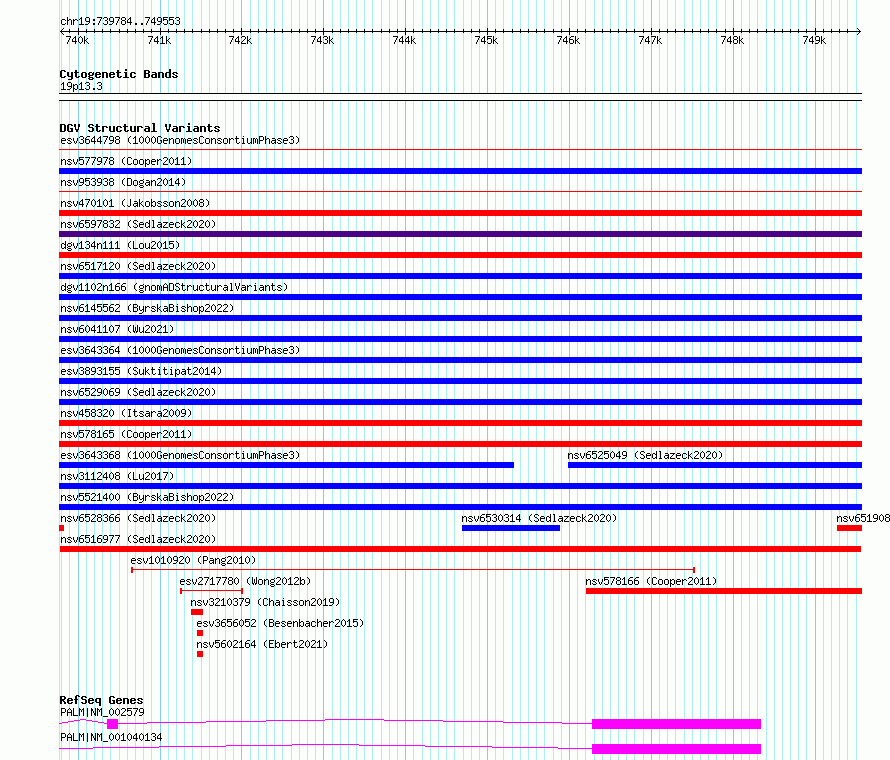This screenshot has height=760, width=890.
Task: Click the esv2717780 (Wong2012b) variant line
Action: (x=212, y=591)
